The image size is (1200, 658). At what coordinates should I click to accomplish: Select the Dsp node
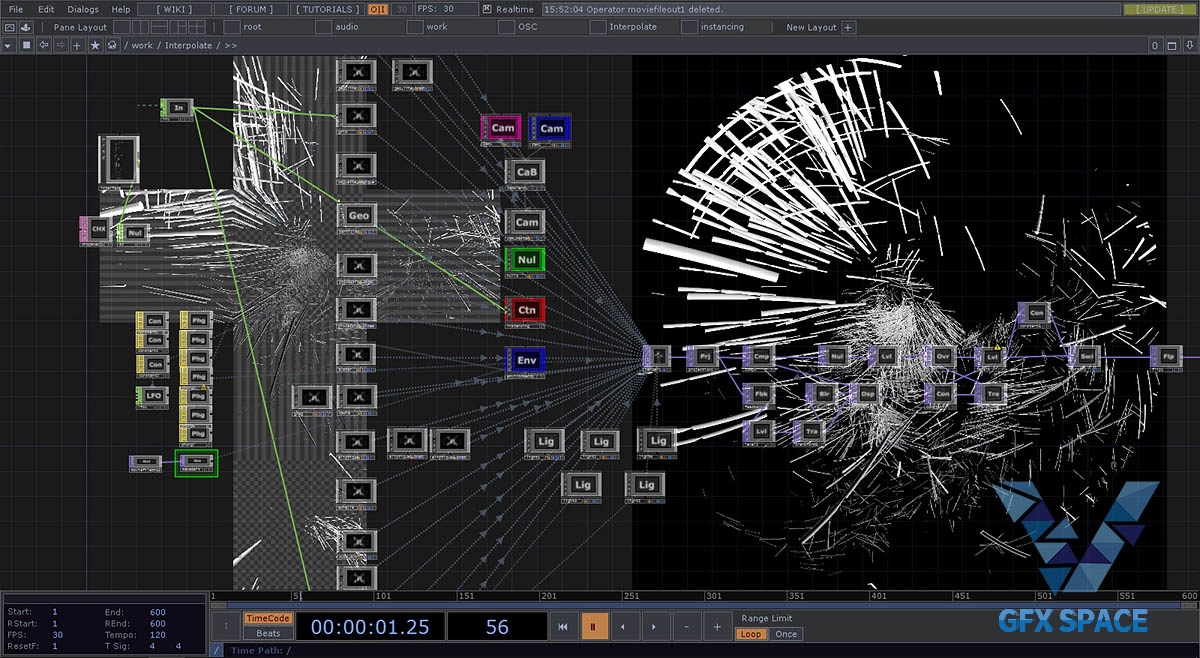coord(866,394)
